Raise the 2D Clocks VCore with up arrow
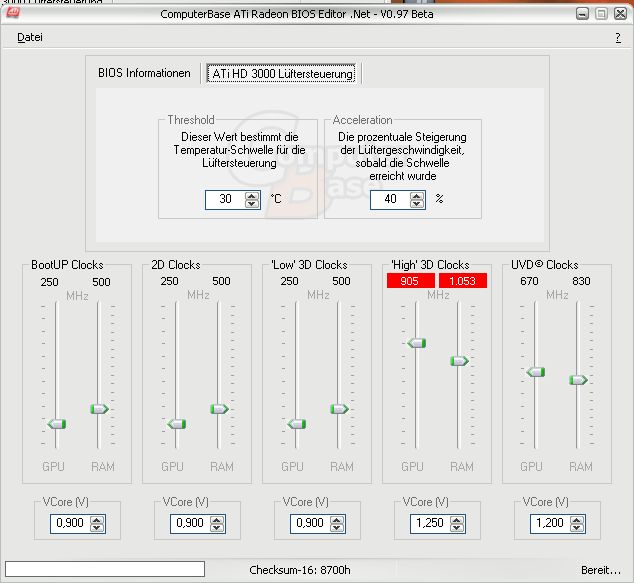This screenshot has width=634, height=583. (217, 520)
